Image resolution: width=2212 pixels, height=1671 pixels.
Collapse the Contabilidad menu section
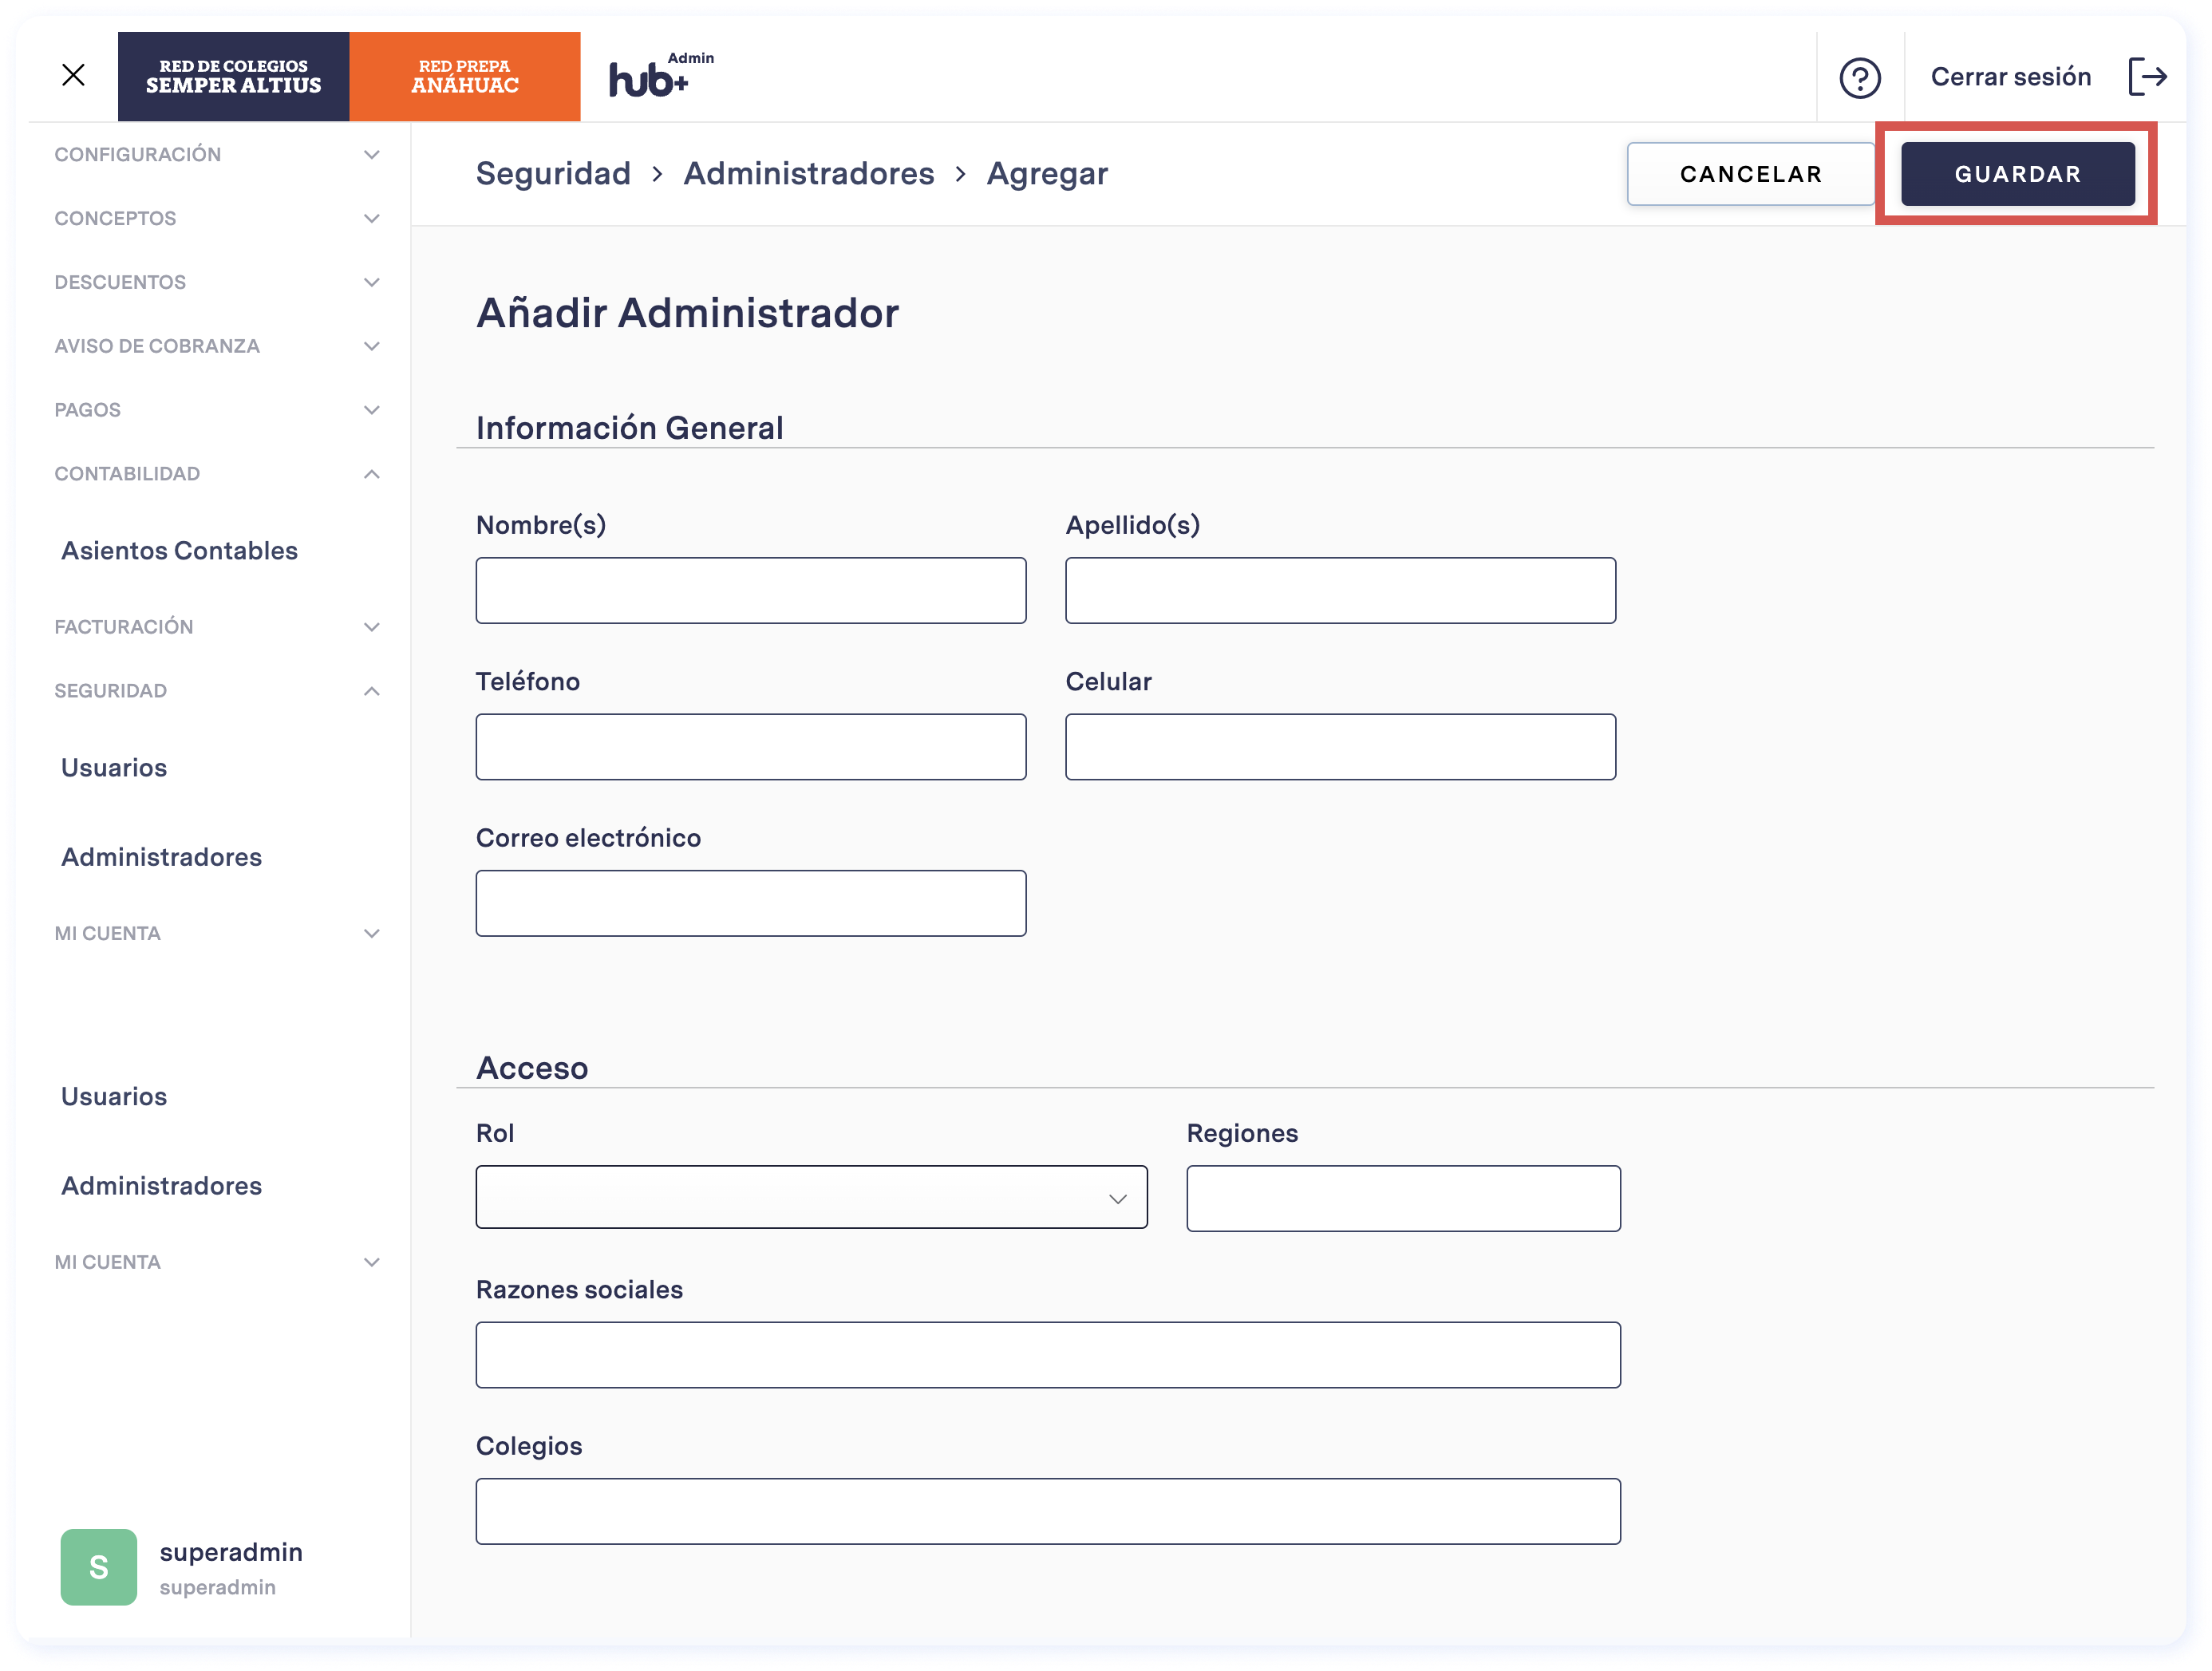click(x=217, y=474)
